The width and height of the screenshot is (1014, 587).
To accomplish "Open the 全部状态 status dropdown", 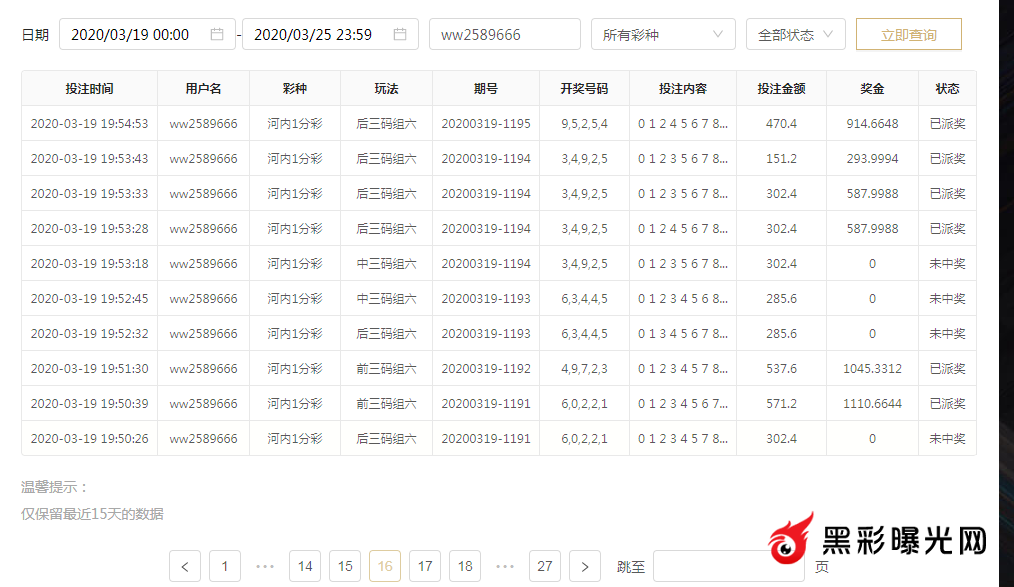I will pos(795,34).
